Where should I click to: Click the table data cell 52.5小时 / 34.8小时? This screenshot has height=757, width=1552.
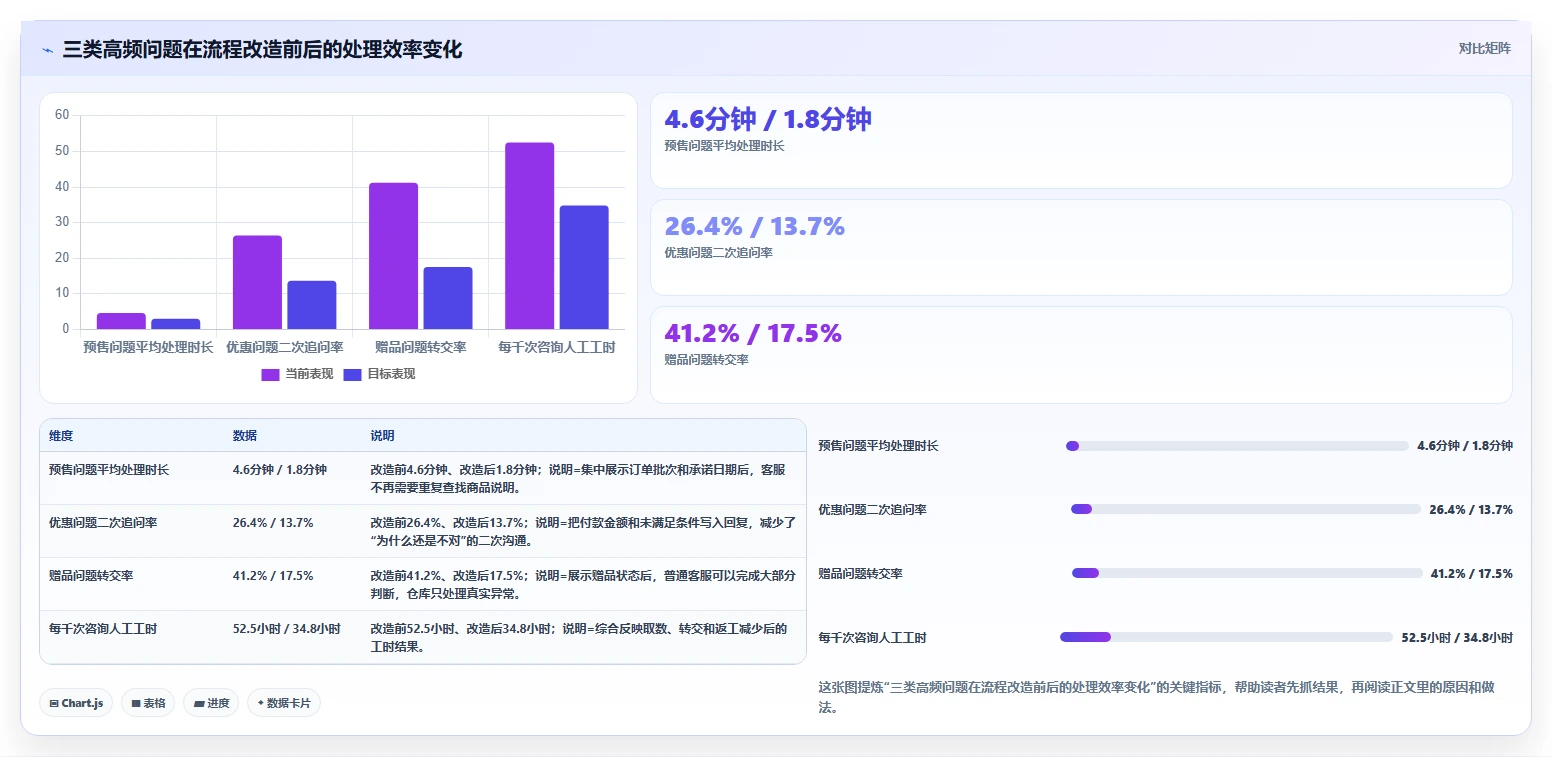click(x=286, y=629)
